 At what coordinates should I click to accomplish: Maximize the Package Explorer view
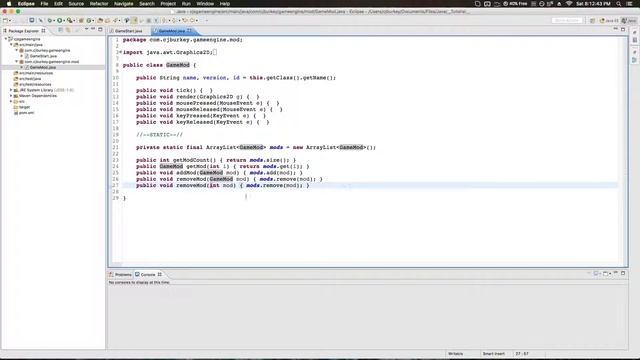[100, 29]
